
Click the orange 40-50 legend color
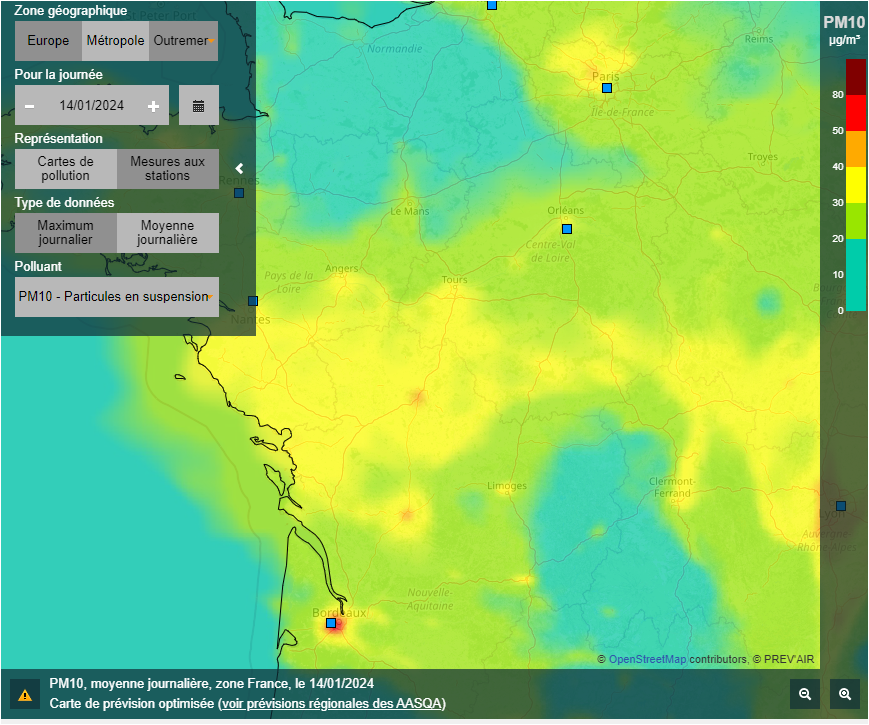(856, 149)
